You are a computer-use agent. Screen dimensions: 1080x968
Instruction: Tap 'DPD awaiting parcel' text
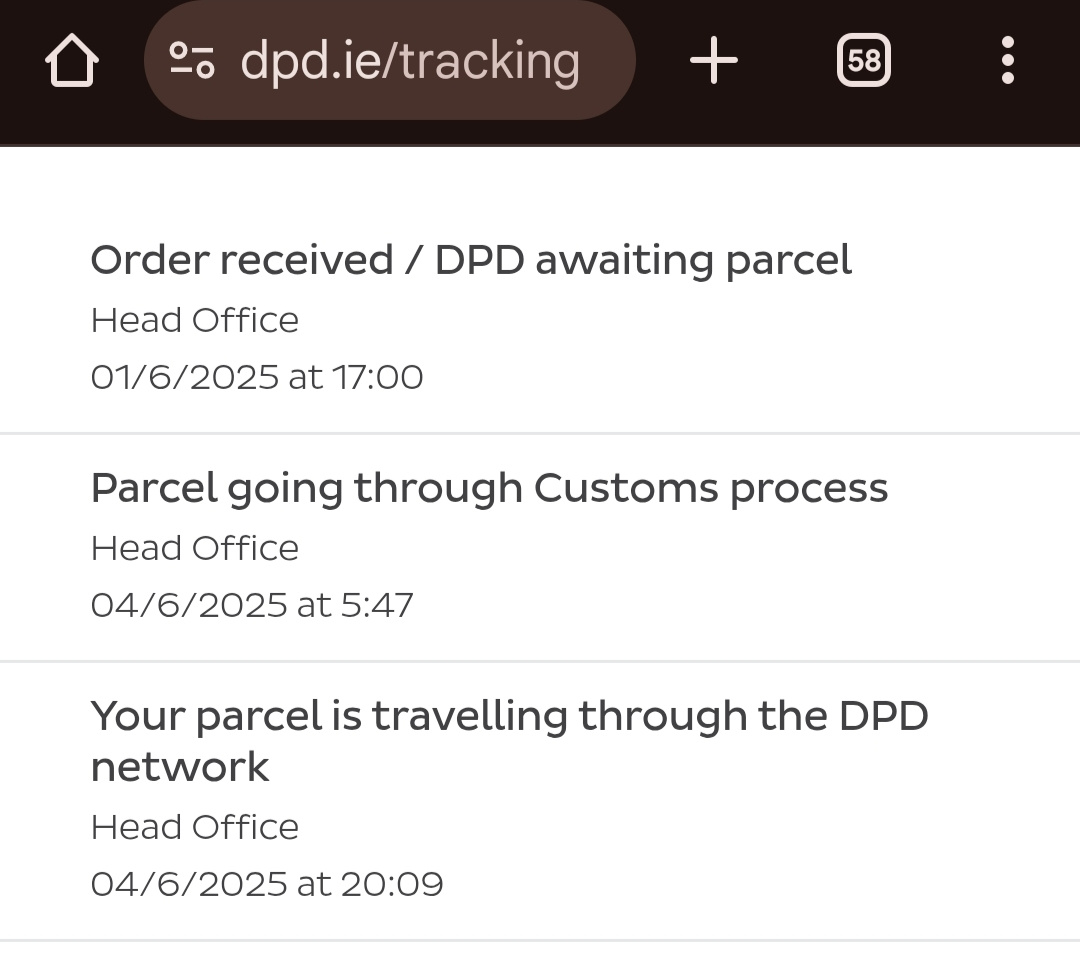(643, 260)
